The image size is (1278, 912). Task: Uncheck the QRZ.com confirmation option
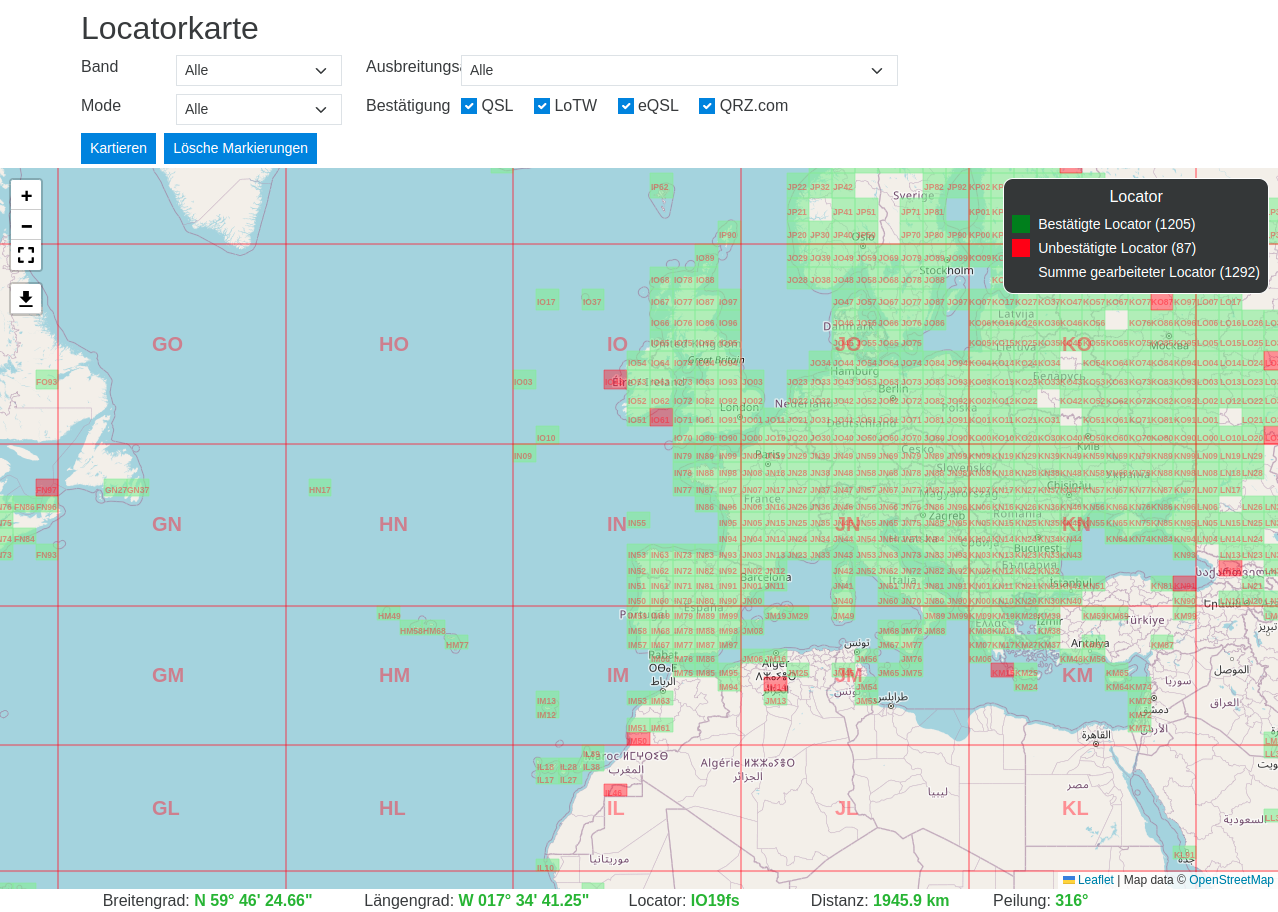click(x=707, y=106)
